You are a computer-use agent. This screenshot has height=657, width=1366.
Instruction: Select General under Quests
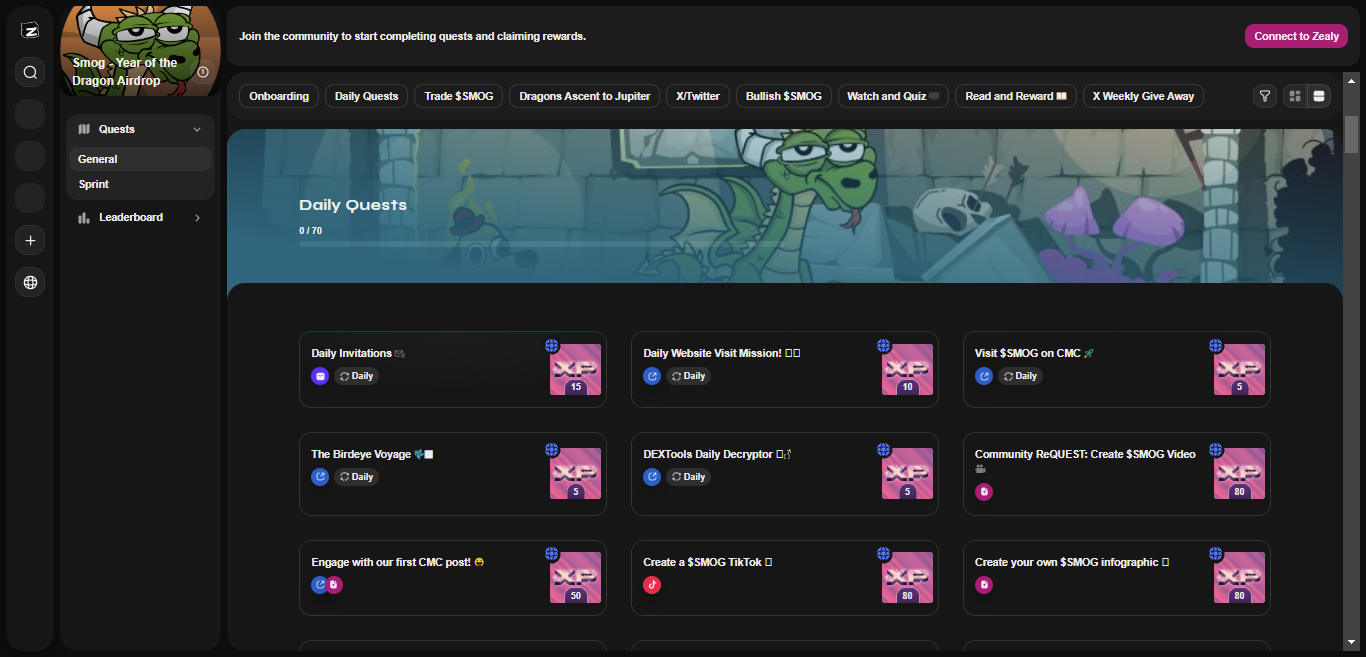(x=140, y=159)
